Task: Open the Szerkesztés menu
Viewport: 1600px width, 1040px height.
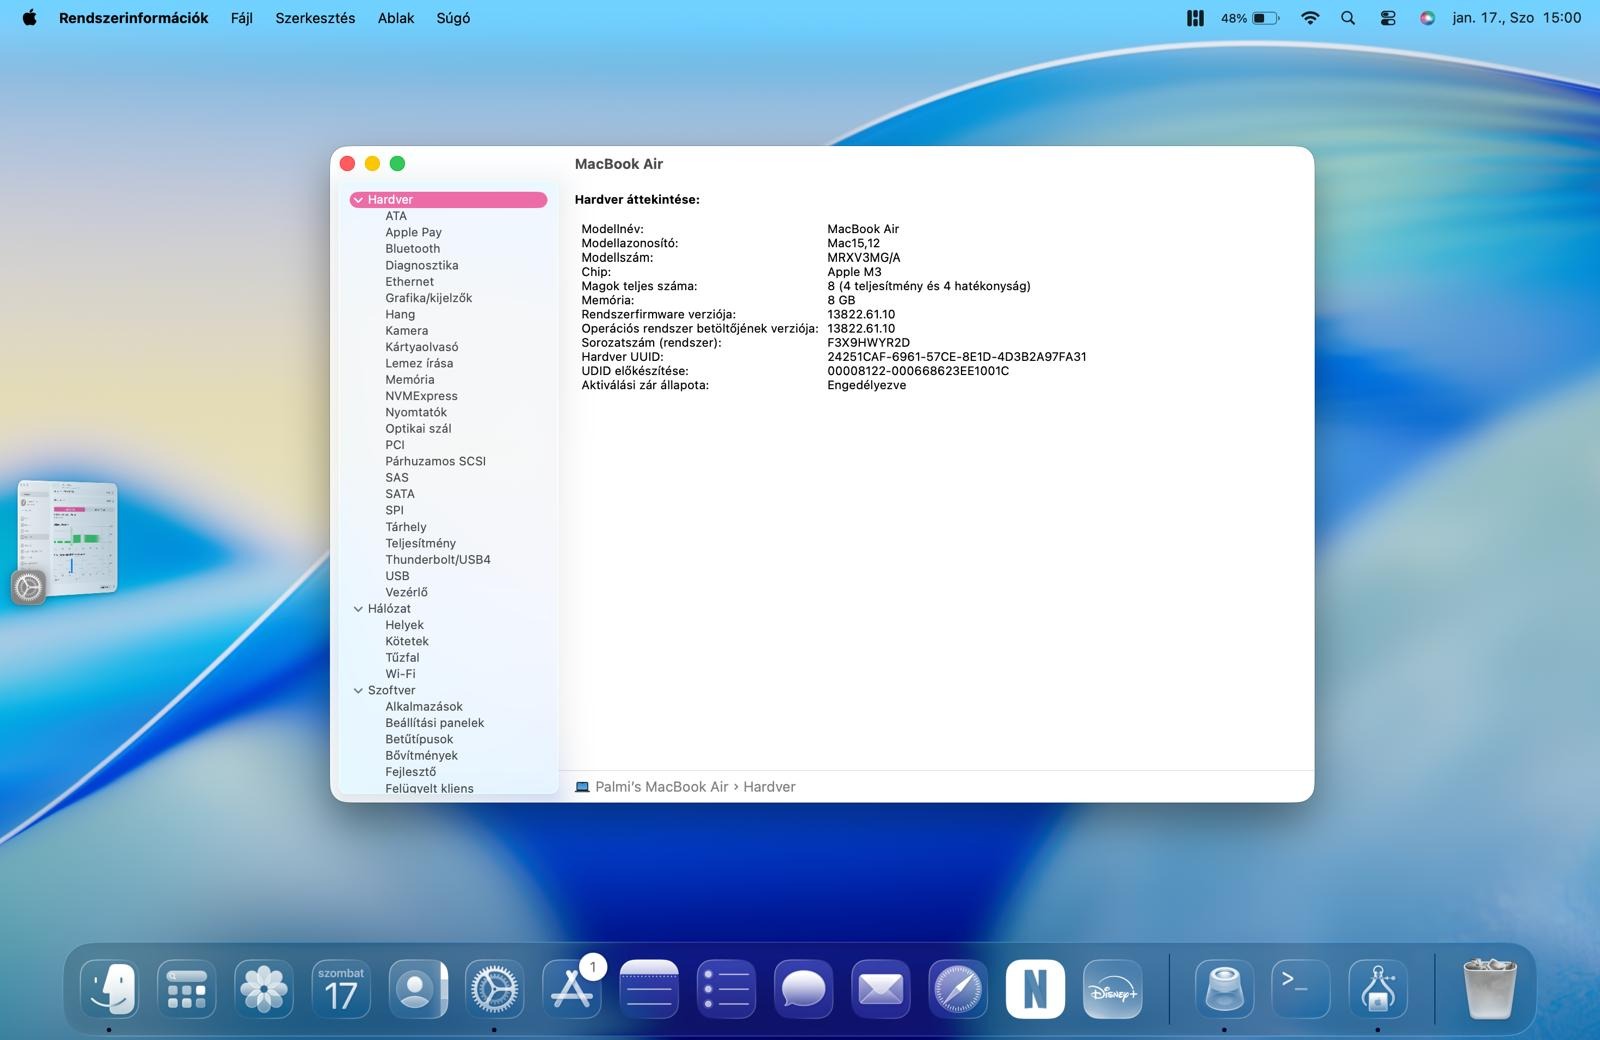Action: 315,18
